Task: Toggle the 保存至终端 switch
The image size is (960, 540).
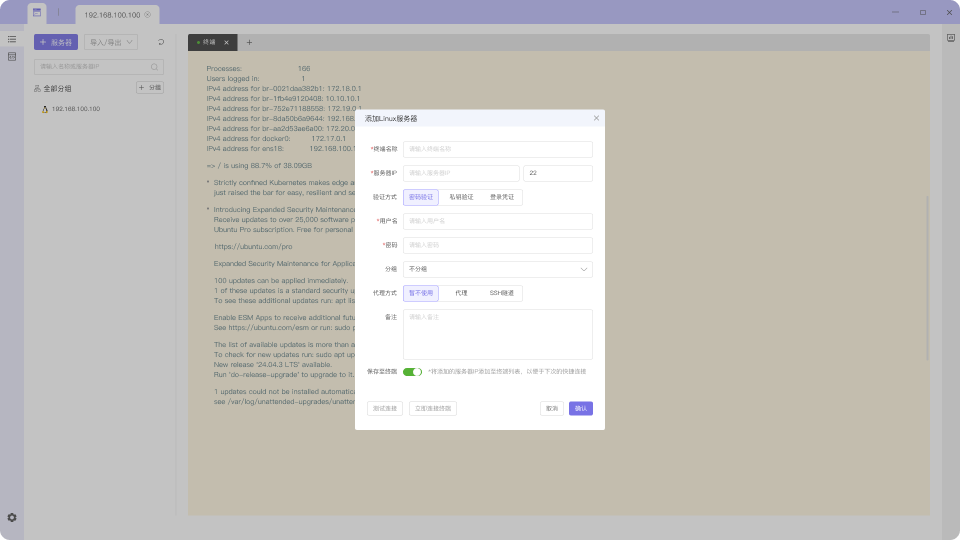Action: coord(412,371)
